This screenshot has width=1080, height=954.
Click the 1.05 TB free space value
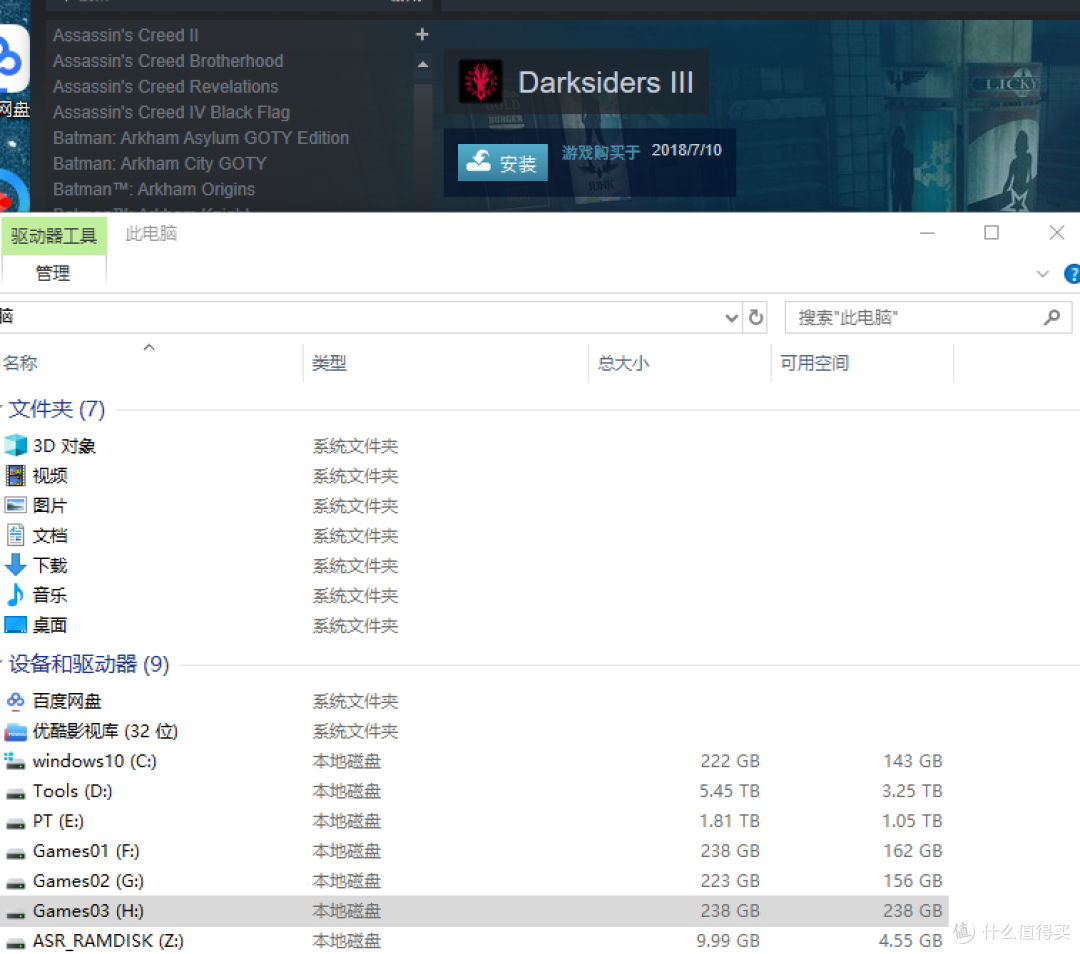click(x=912, y=820)
